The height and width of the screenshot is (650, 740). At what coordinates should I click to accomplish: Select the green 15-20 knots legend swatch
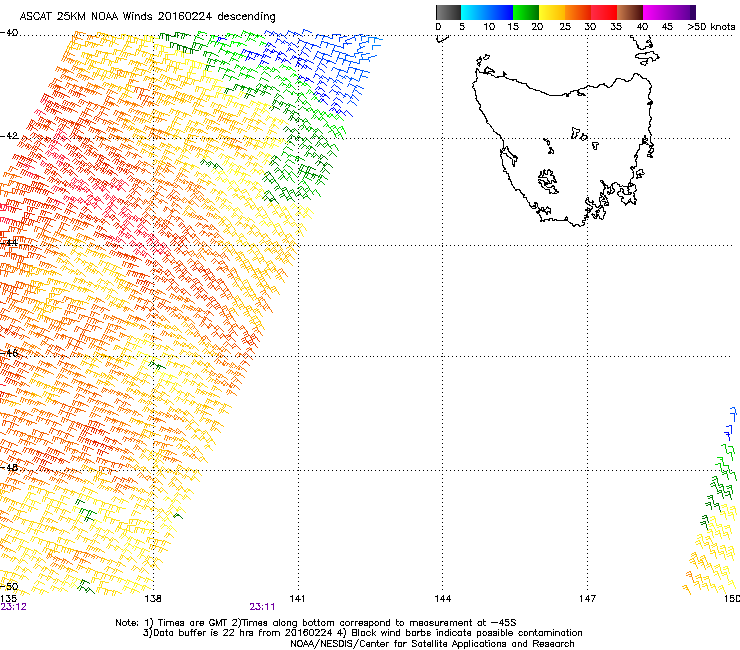pyautogui.click(x=525, y=12)
